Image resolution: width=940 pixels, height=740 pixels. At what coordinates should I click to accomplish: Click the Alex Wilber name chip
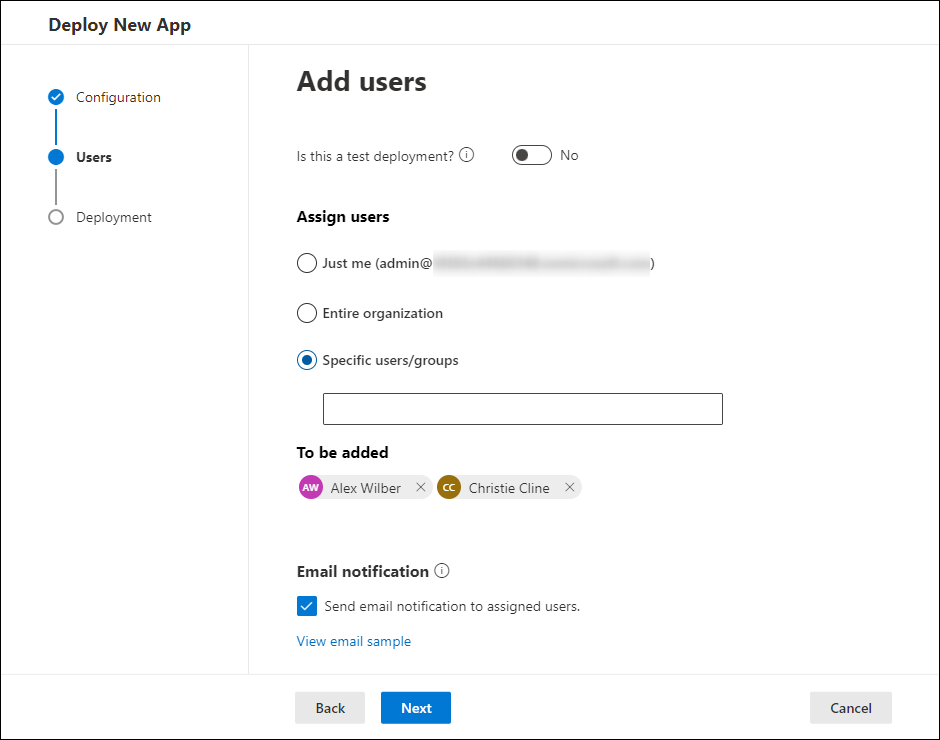click(365, 488)
